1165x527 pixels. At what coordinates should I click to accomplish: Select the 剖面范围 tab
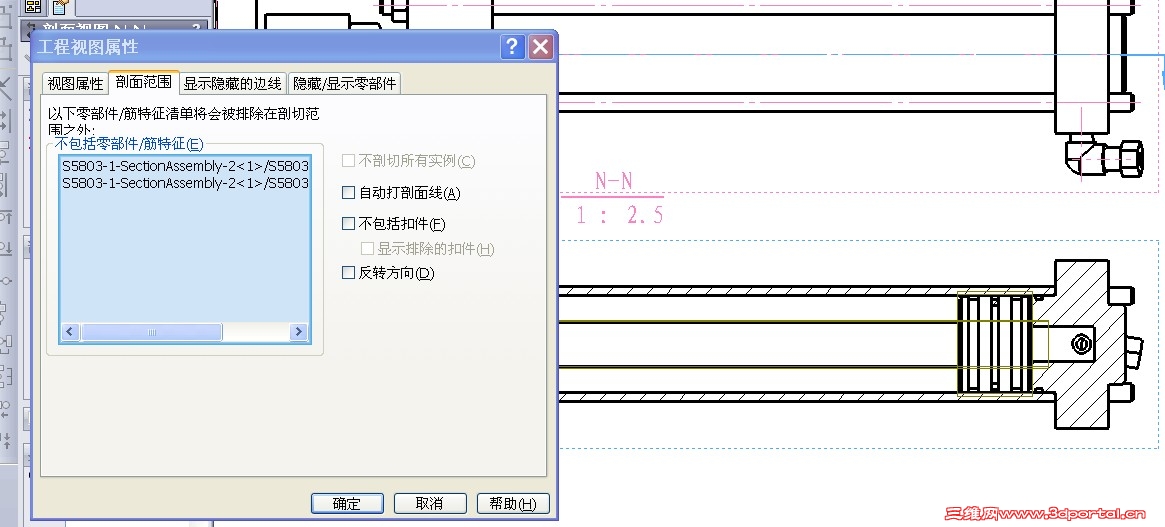(x=143, y=82)
